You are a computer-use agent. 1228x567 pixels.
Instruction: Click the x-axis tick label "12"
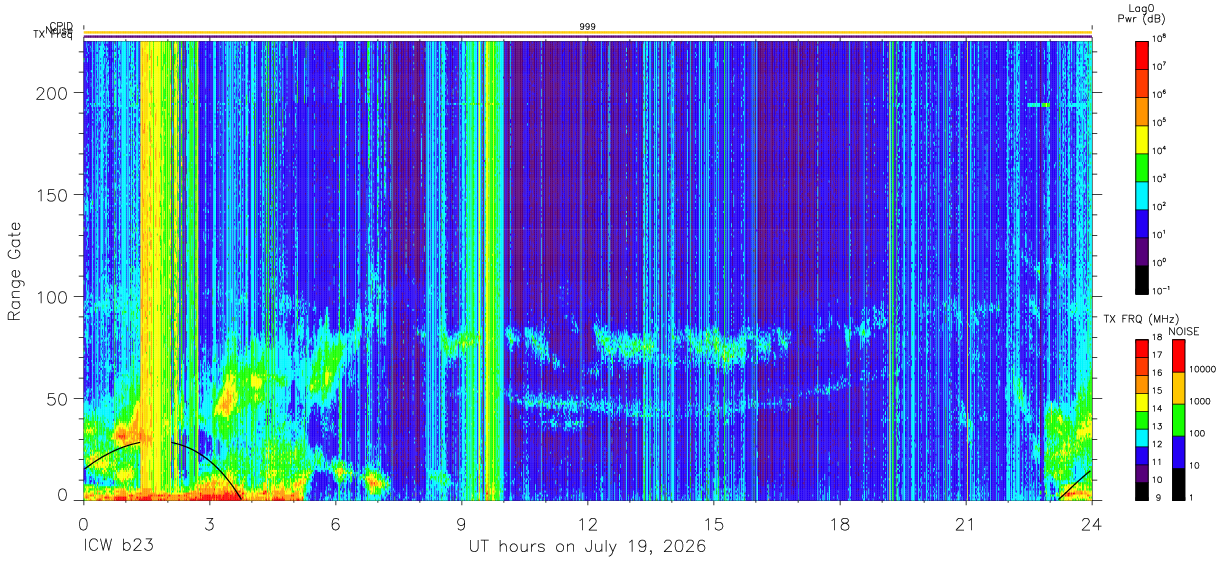pyautogui.click(x=588, y=524)
